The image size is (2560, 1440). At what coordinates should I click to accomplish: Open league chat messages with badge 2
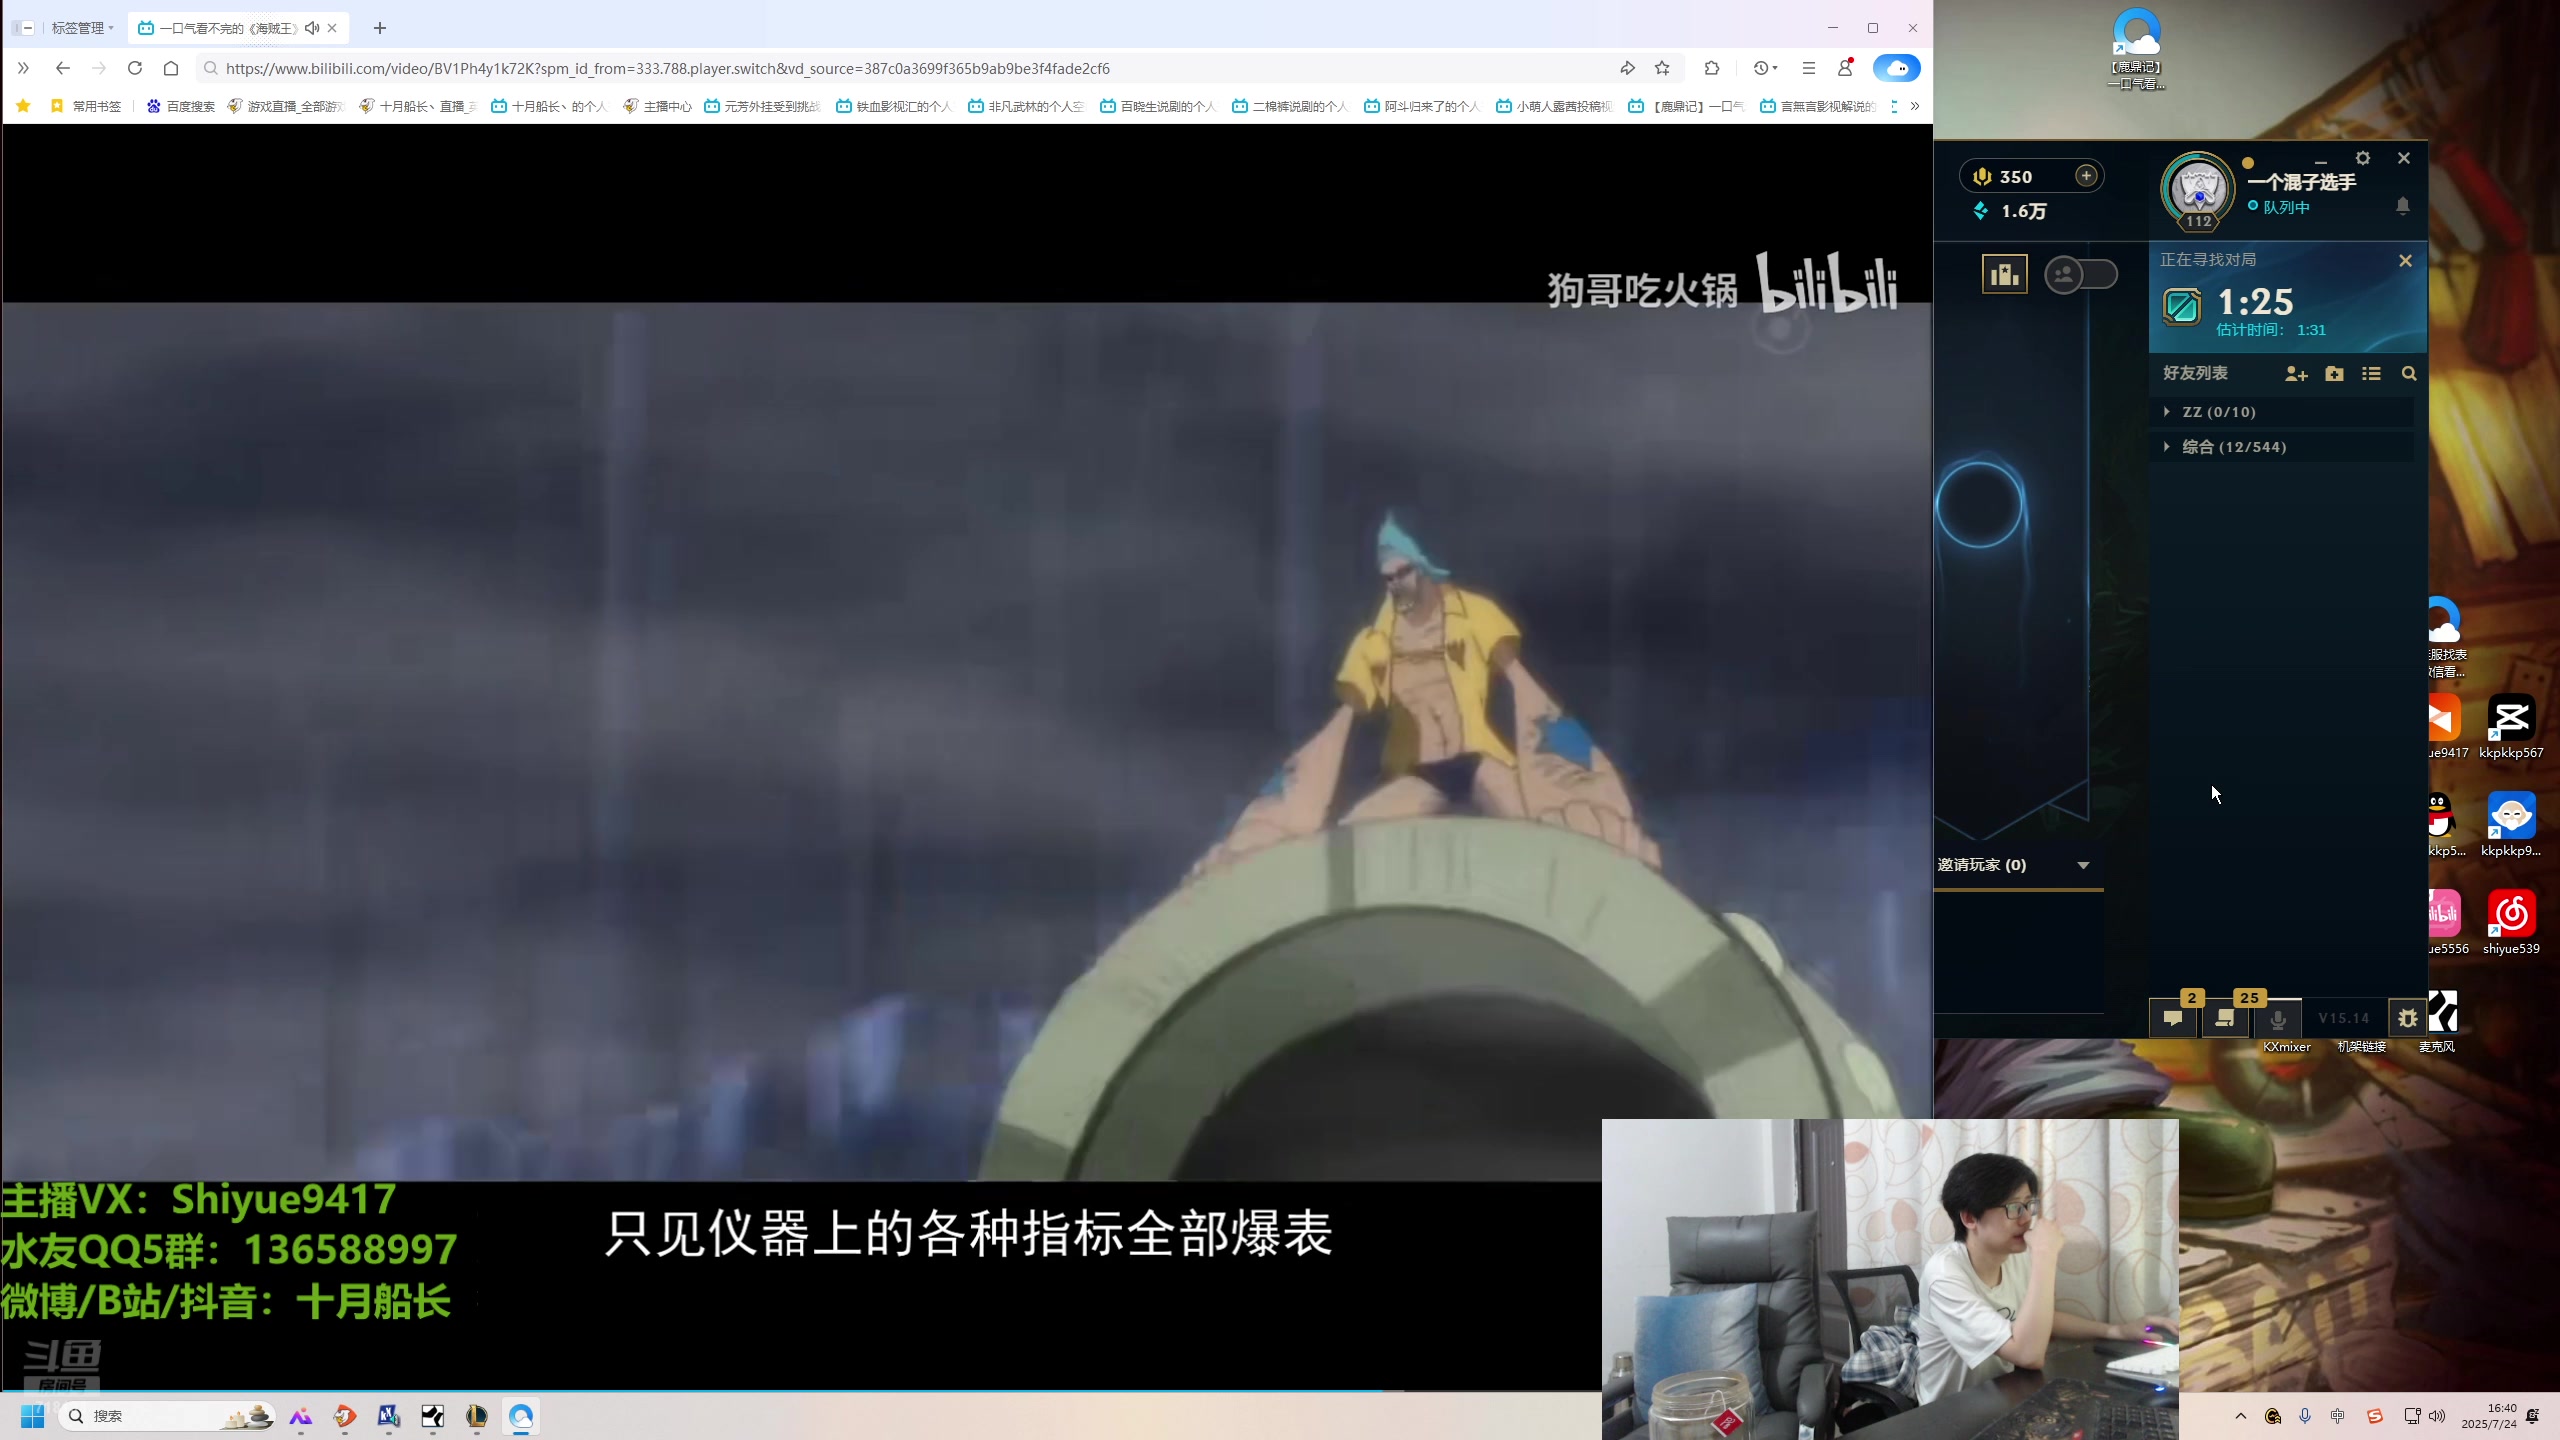point(2173,1017)
